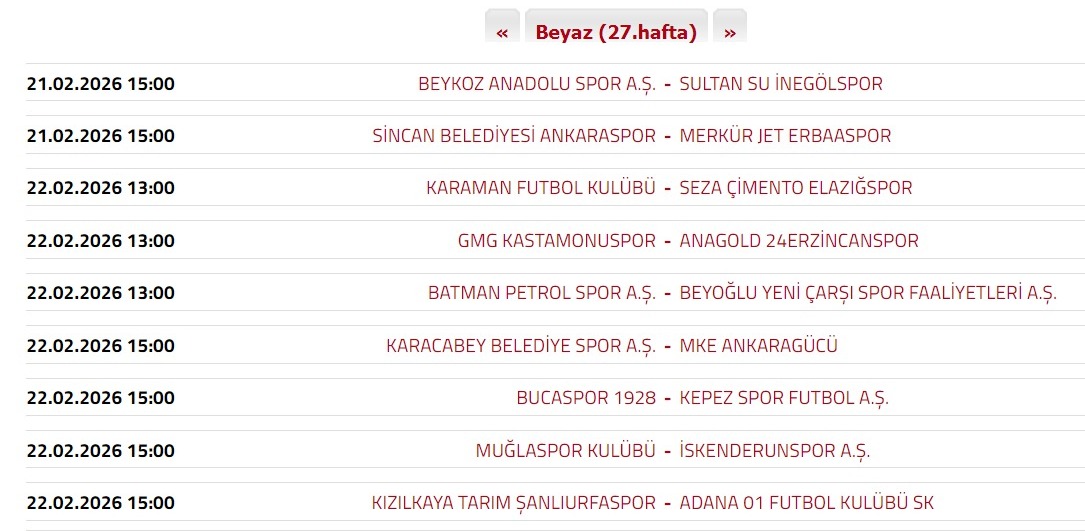Screen dimensions: 1085x531
Task: Open İSKENDERUNSPOR A.Ş. team page
Action: click(775, 451)
